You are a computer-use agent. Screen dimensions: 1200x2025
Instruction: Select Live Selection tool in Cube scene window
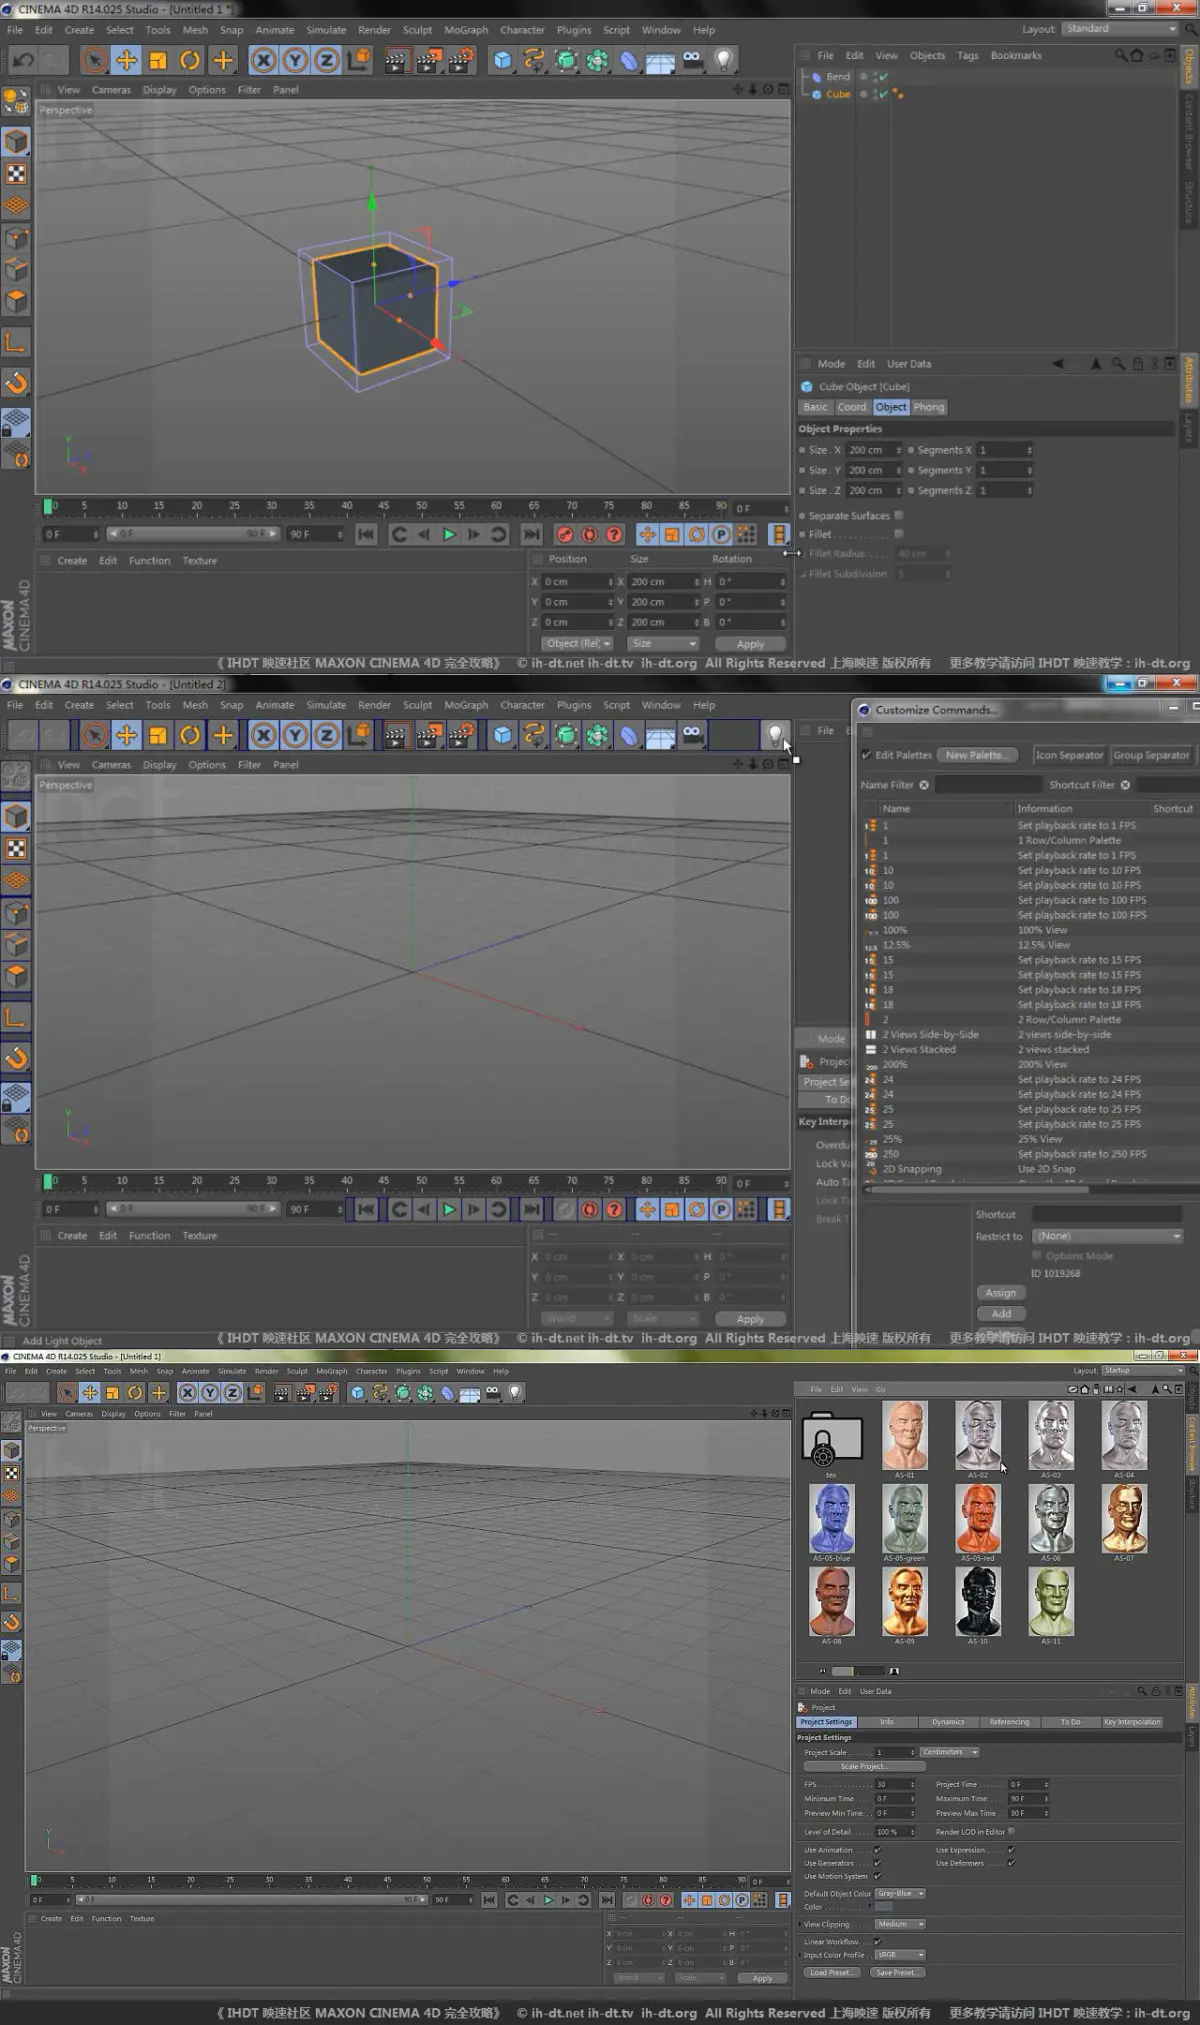94,61
